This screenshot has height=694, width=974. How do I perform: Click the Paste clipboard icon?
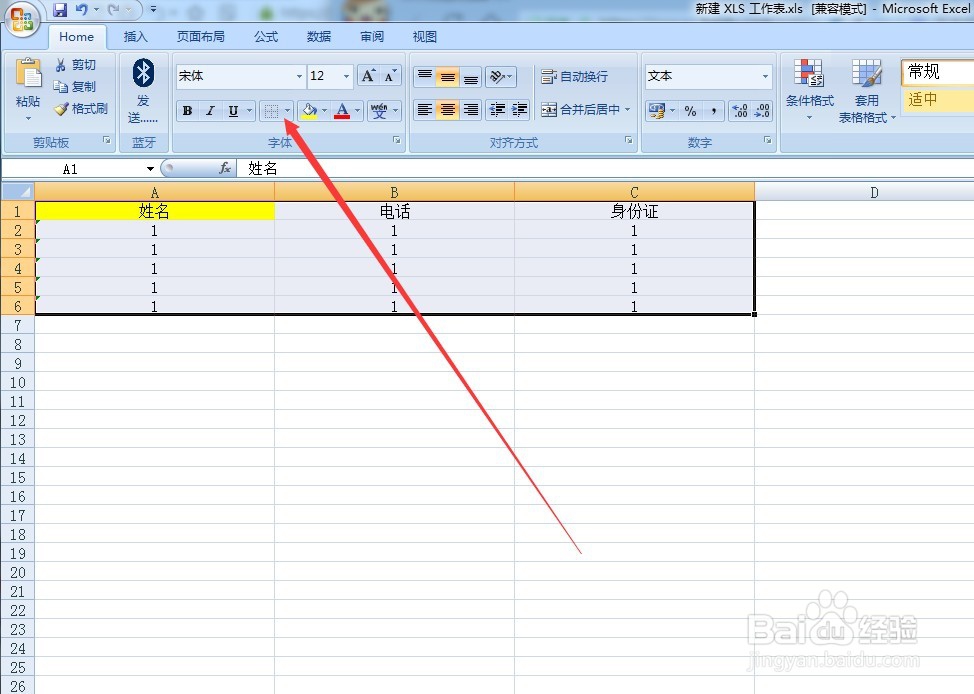point(29,74)
